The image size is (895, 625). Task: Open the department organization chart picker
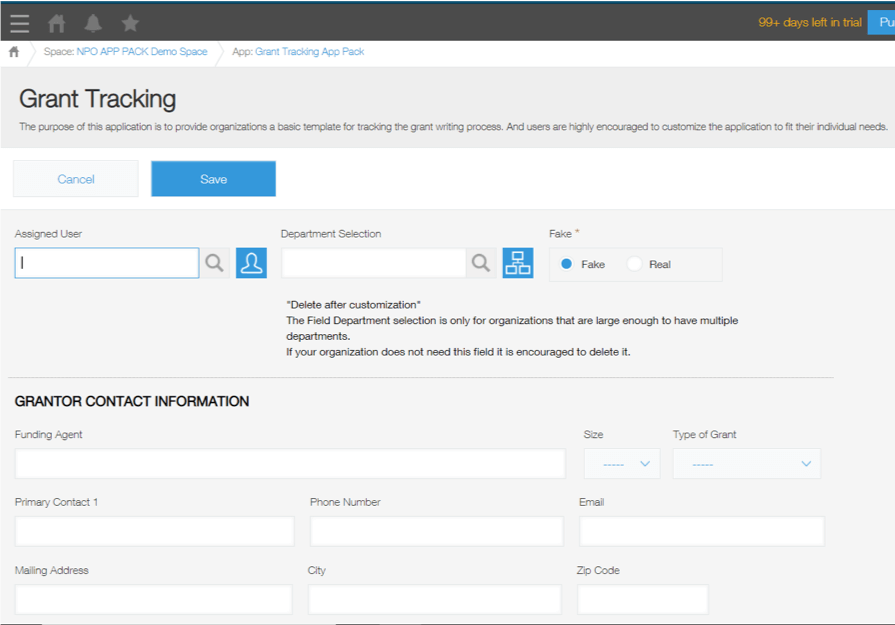[518, 263]
